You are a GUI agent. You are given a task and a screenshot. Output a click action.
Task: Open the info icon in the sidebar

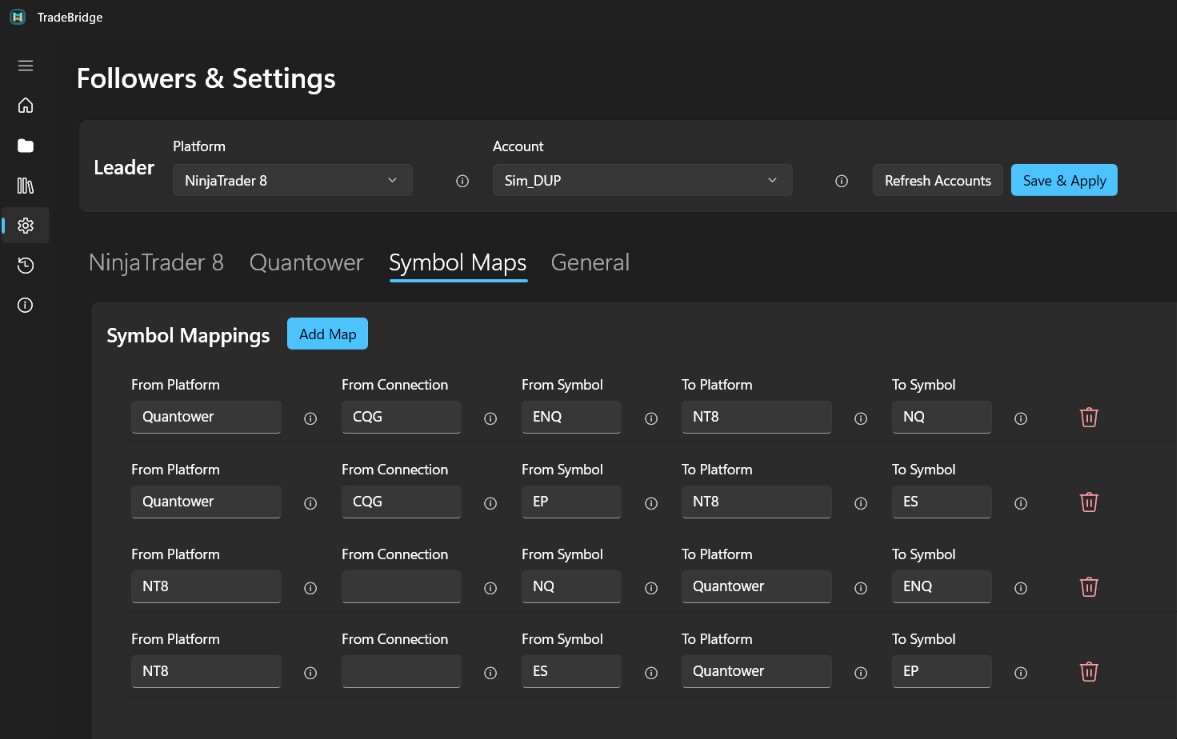[26, 305]
